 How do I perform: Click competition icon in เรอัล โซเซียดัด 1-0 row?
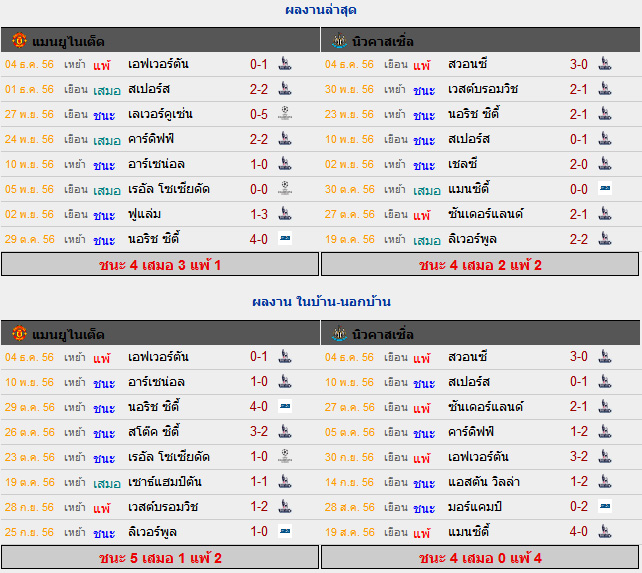(x=285, y=456)
